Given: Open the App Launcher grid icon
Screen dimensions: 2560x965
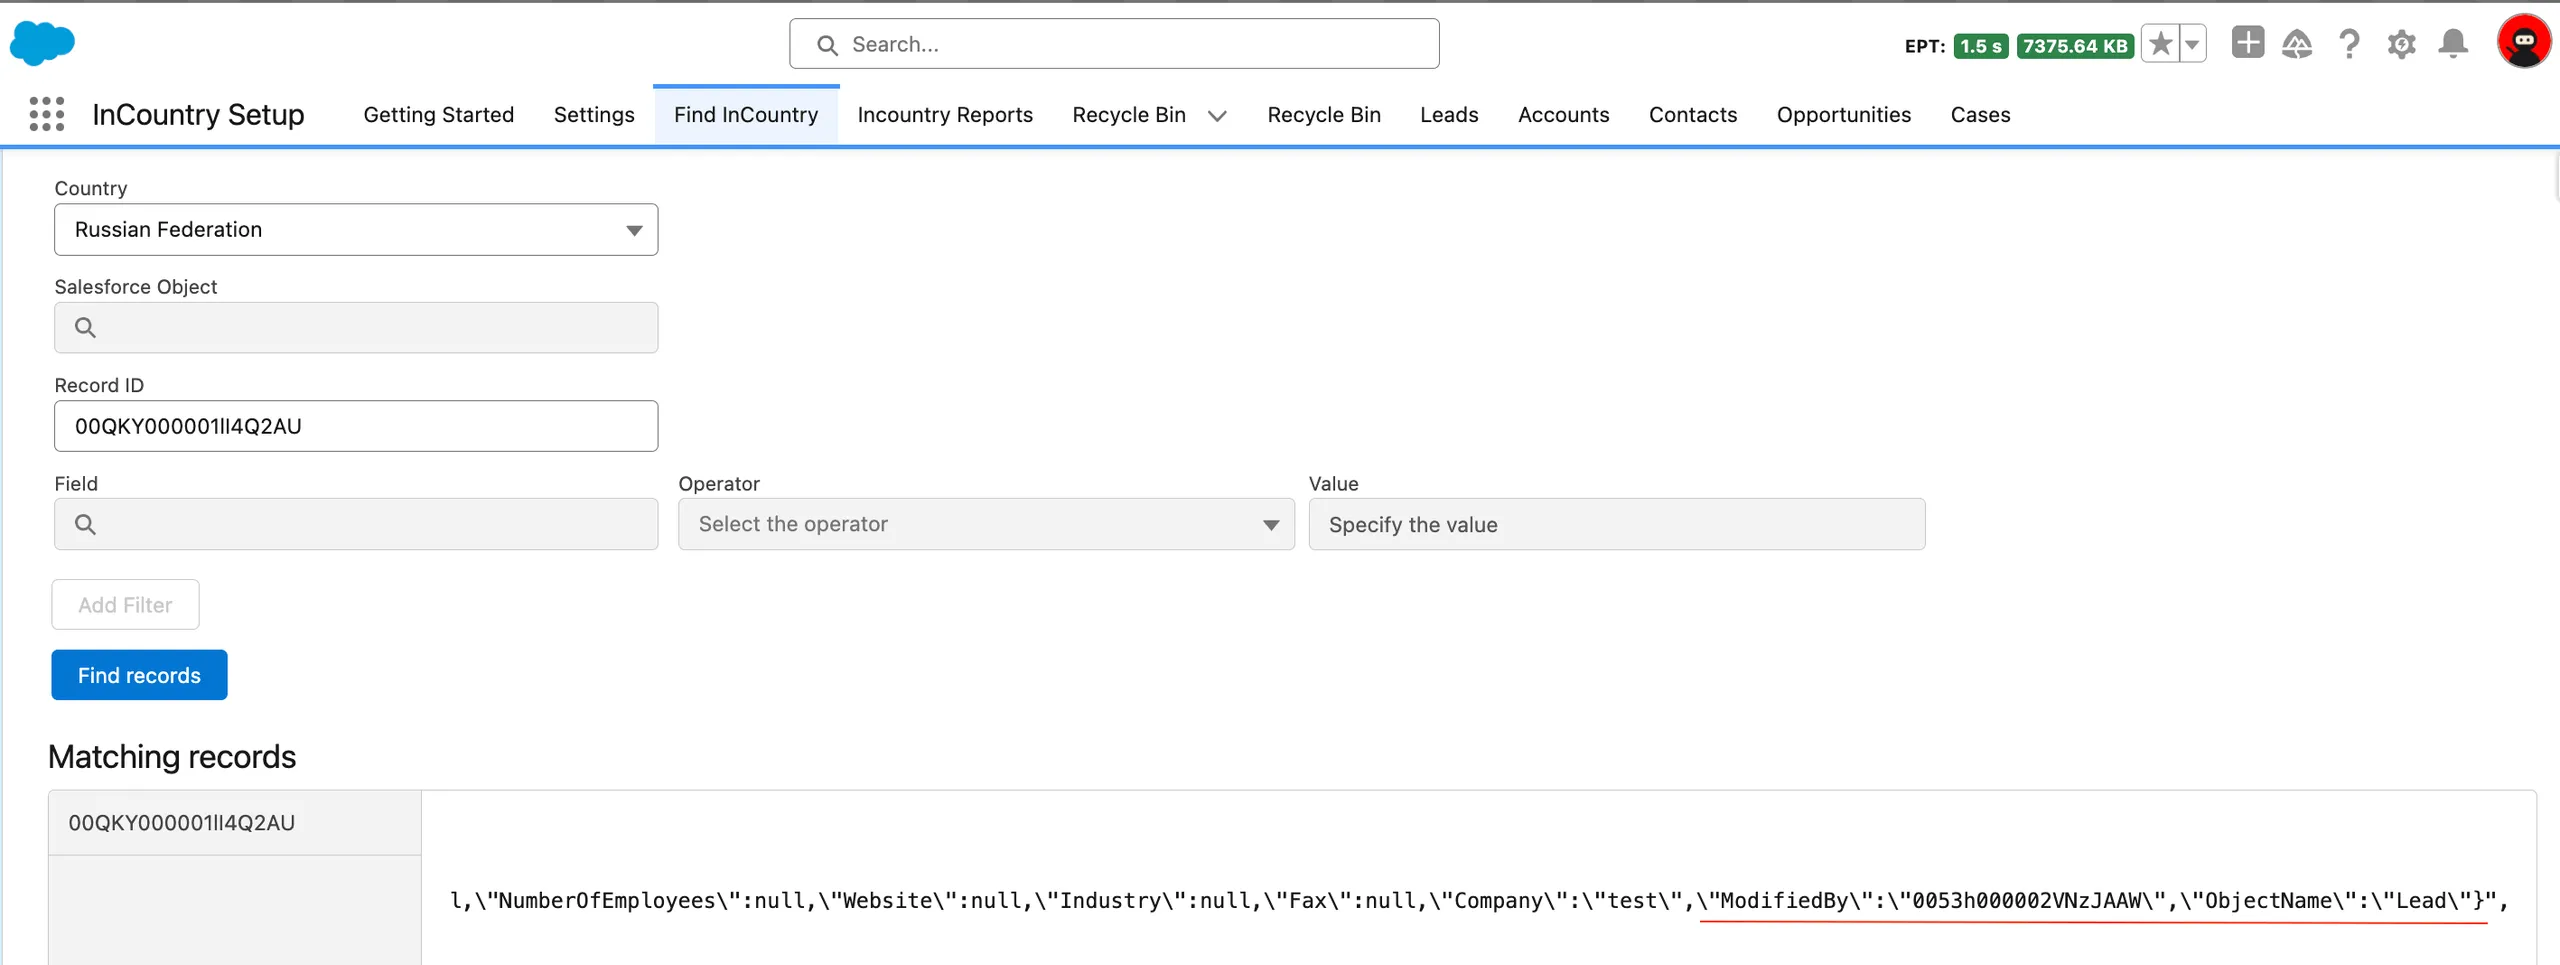Looking at the screenshot, I should point(46,114).
